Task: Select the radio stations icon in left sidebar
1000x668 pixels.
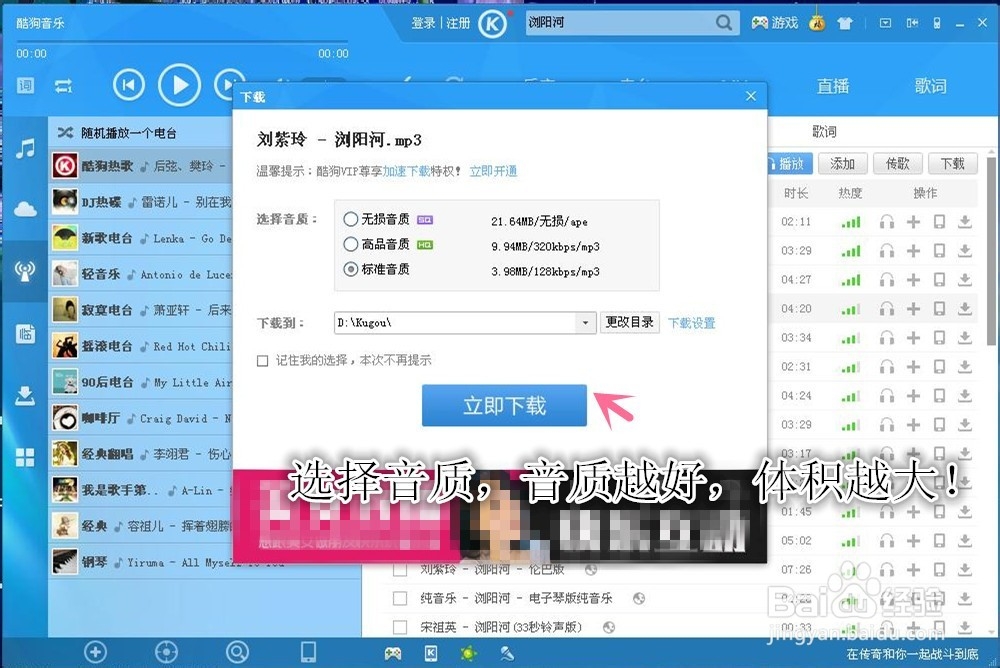Action: 22,270
